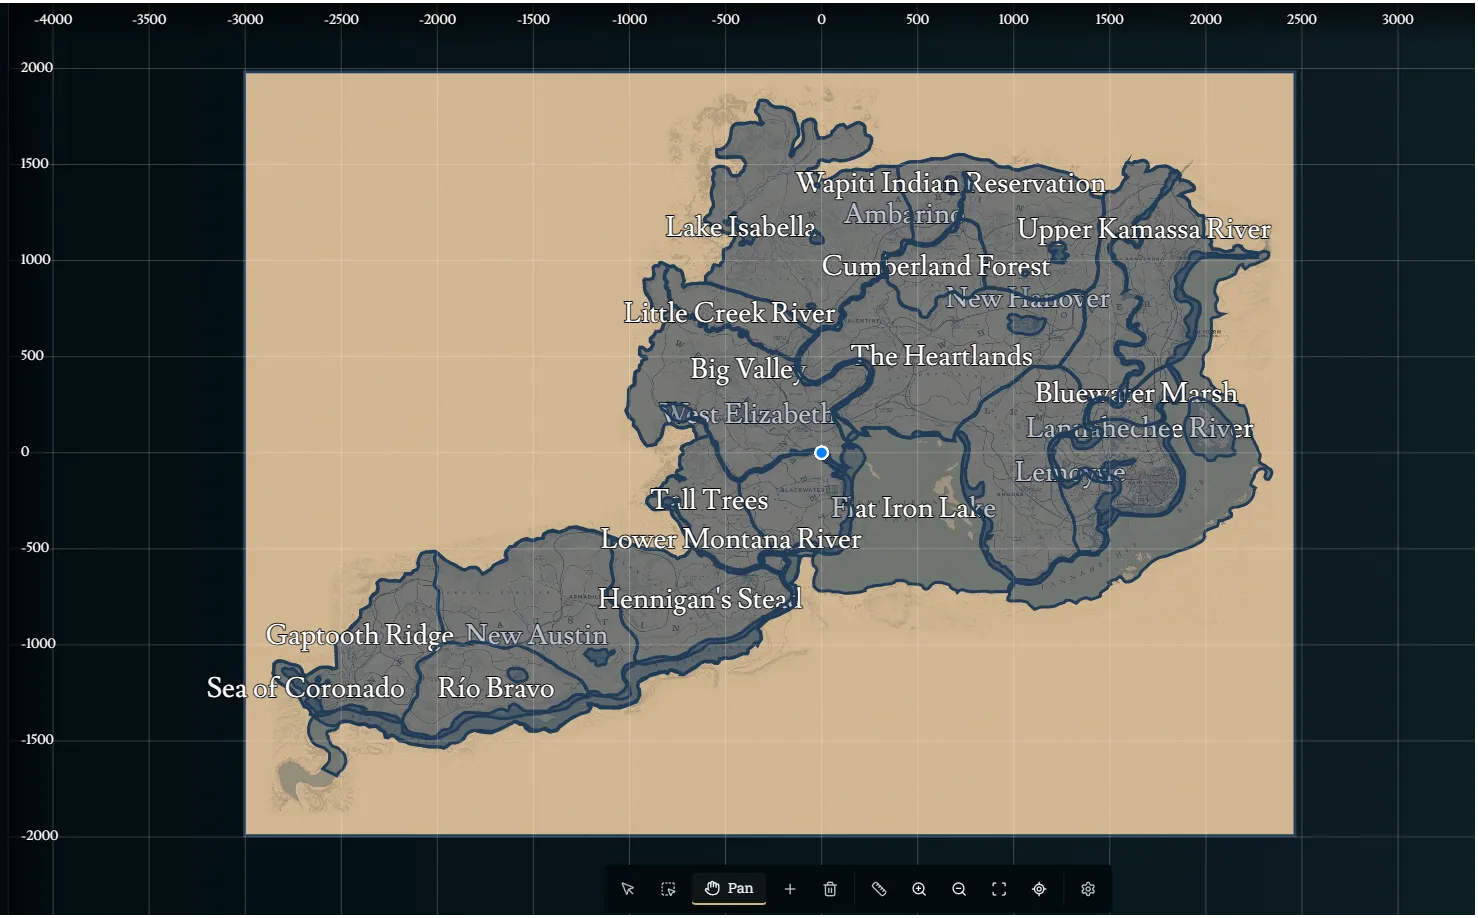This screenshot has height=918, width=1478.
Task: Zoom out using the magnifier minus icon
Action: coord(958,889)
